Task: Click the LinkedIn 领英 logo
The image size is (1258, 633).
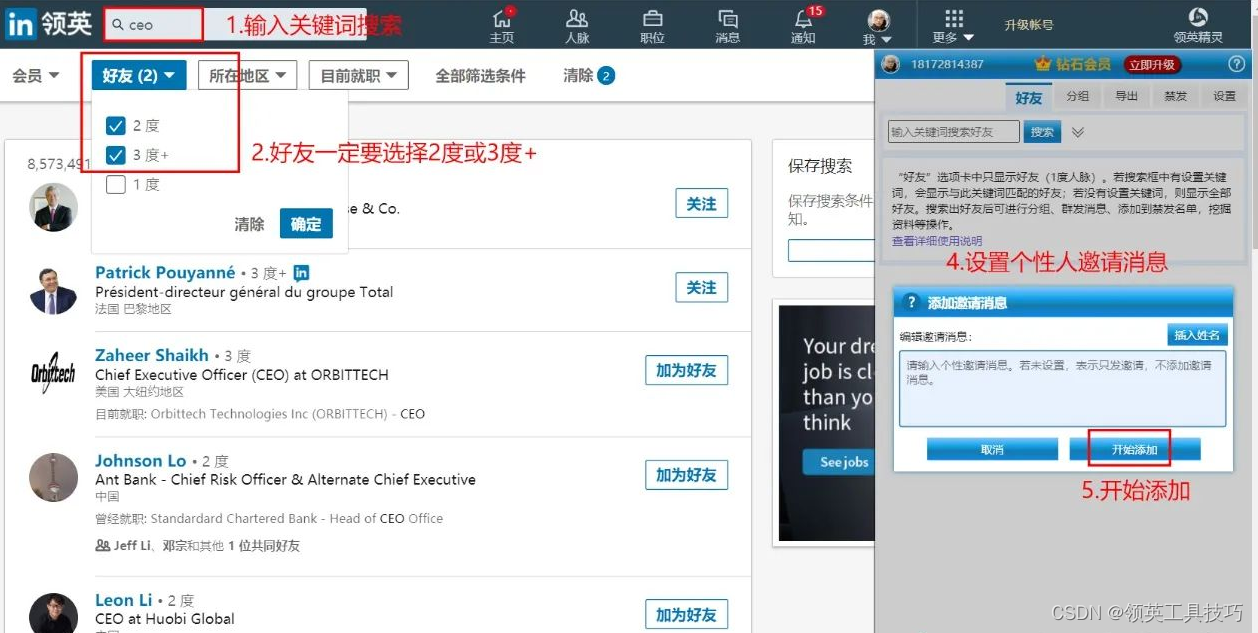Action: pos(48,24)
